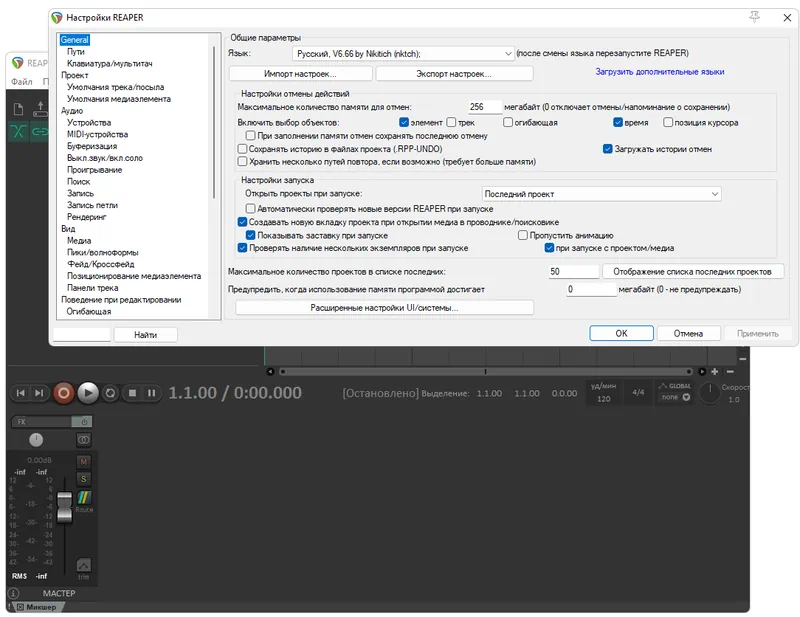Open the global automation override menu

(x=674, y=391)
